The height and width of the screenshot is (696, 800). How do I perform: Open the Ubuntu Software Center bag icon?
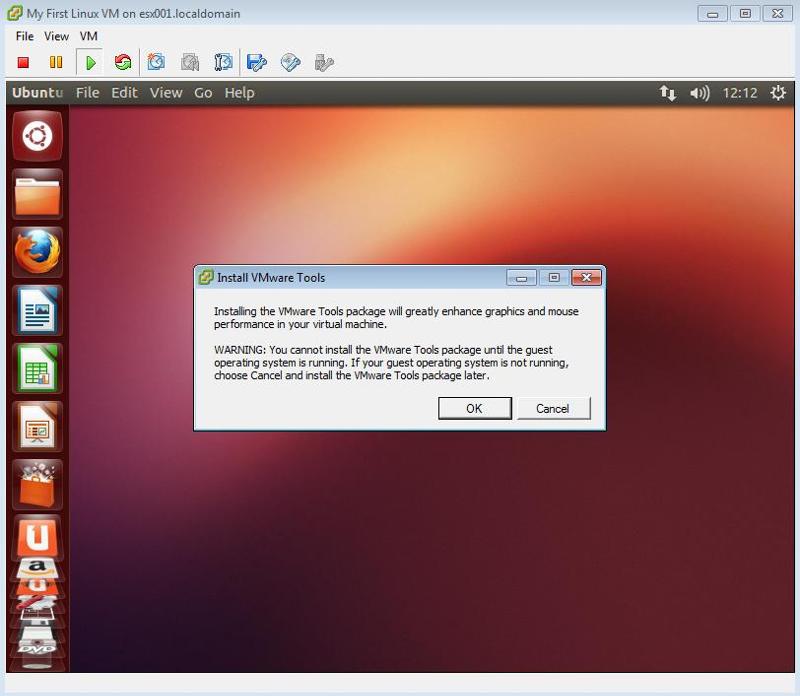click(37, 485)
